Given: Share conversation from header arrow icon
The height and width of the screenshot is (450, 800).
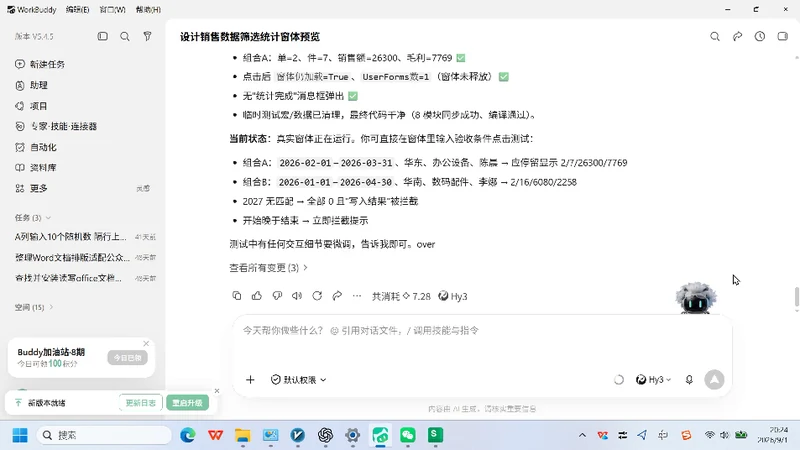Looking at the screenshot, I should tap(737, 36).
